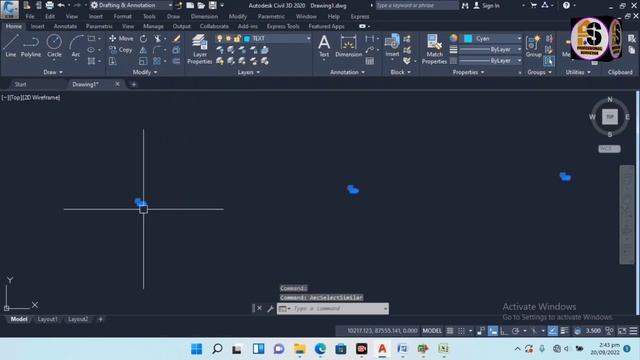This screenshot has width=640, height=360.
Task: Open the Dimension menu
Action: 204,16
